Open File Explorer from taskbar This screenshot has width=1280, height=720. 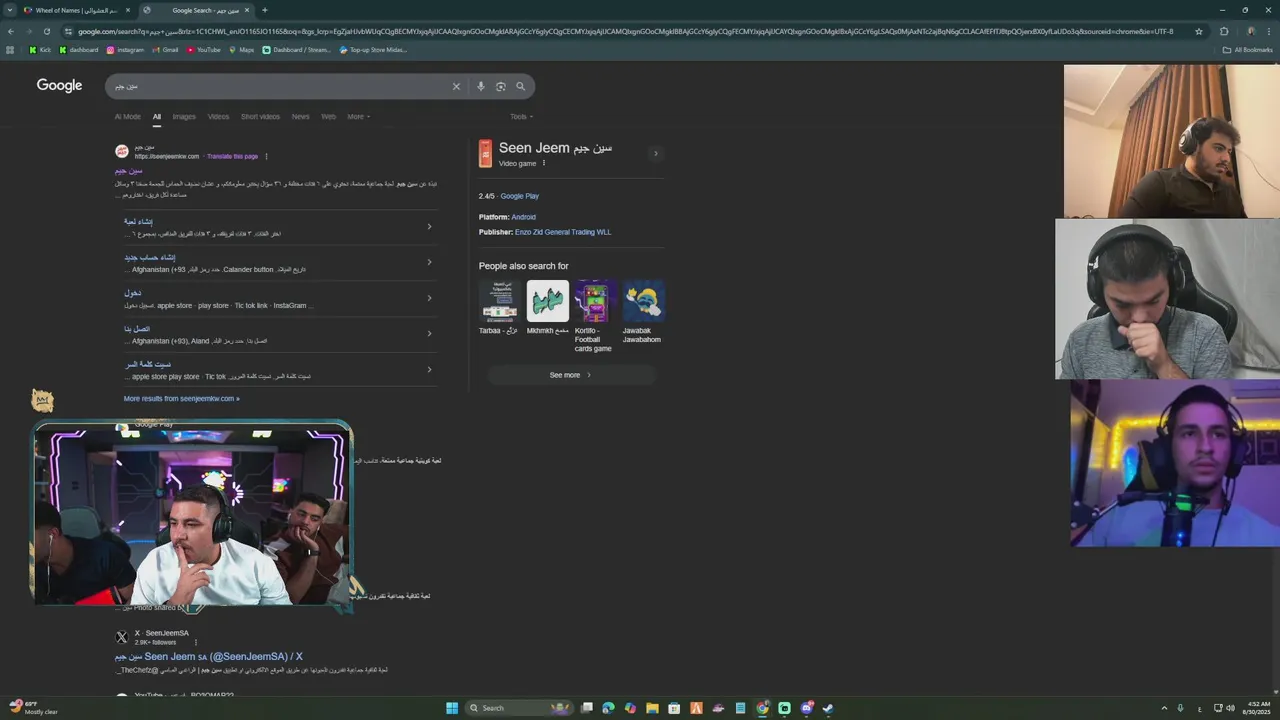coord(652,708)
